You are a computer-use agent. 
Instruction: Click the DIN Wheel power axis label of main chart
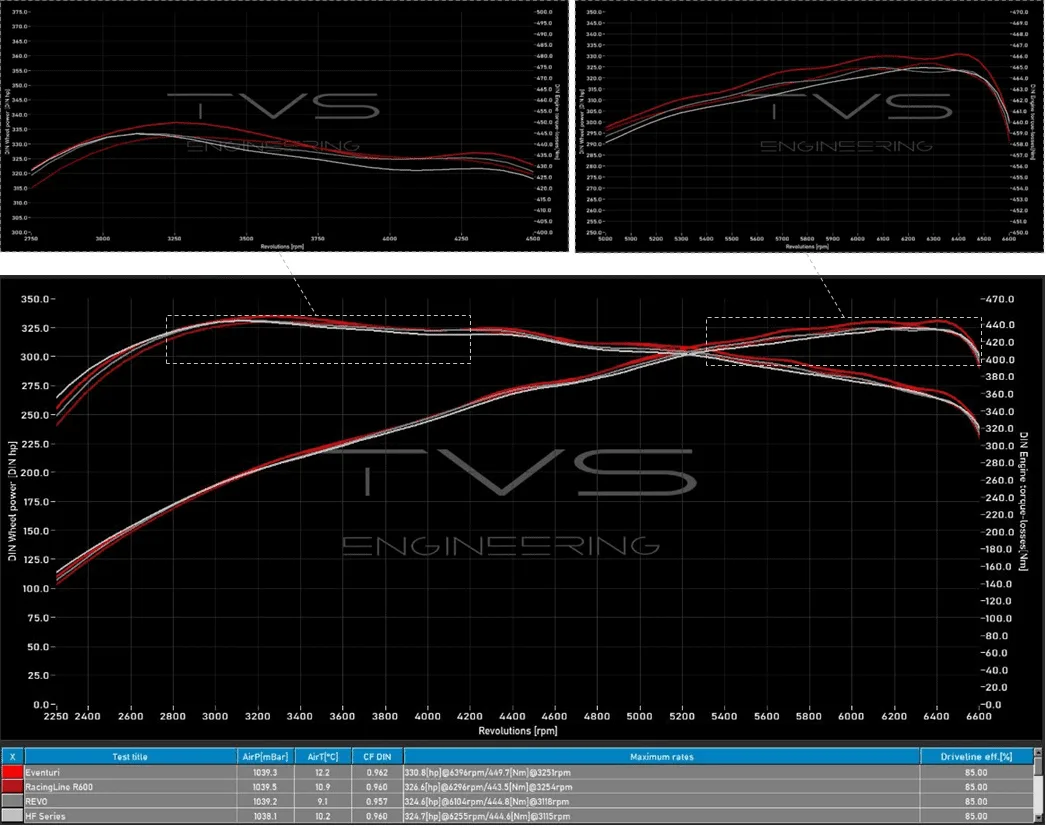click(x=12, y=500)
